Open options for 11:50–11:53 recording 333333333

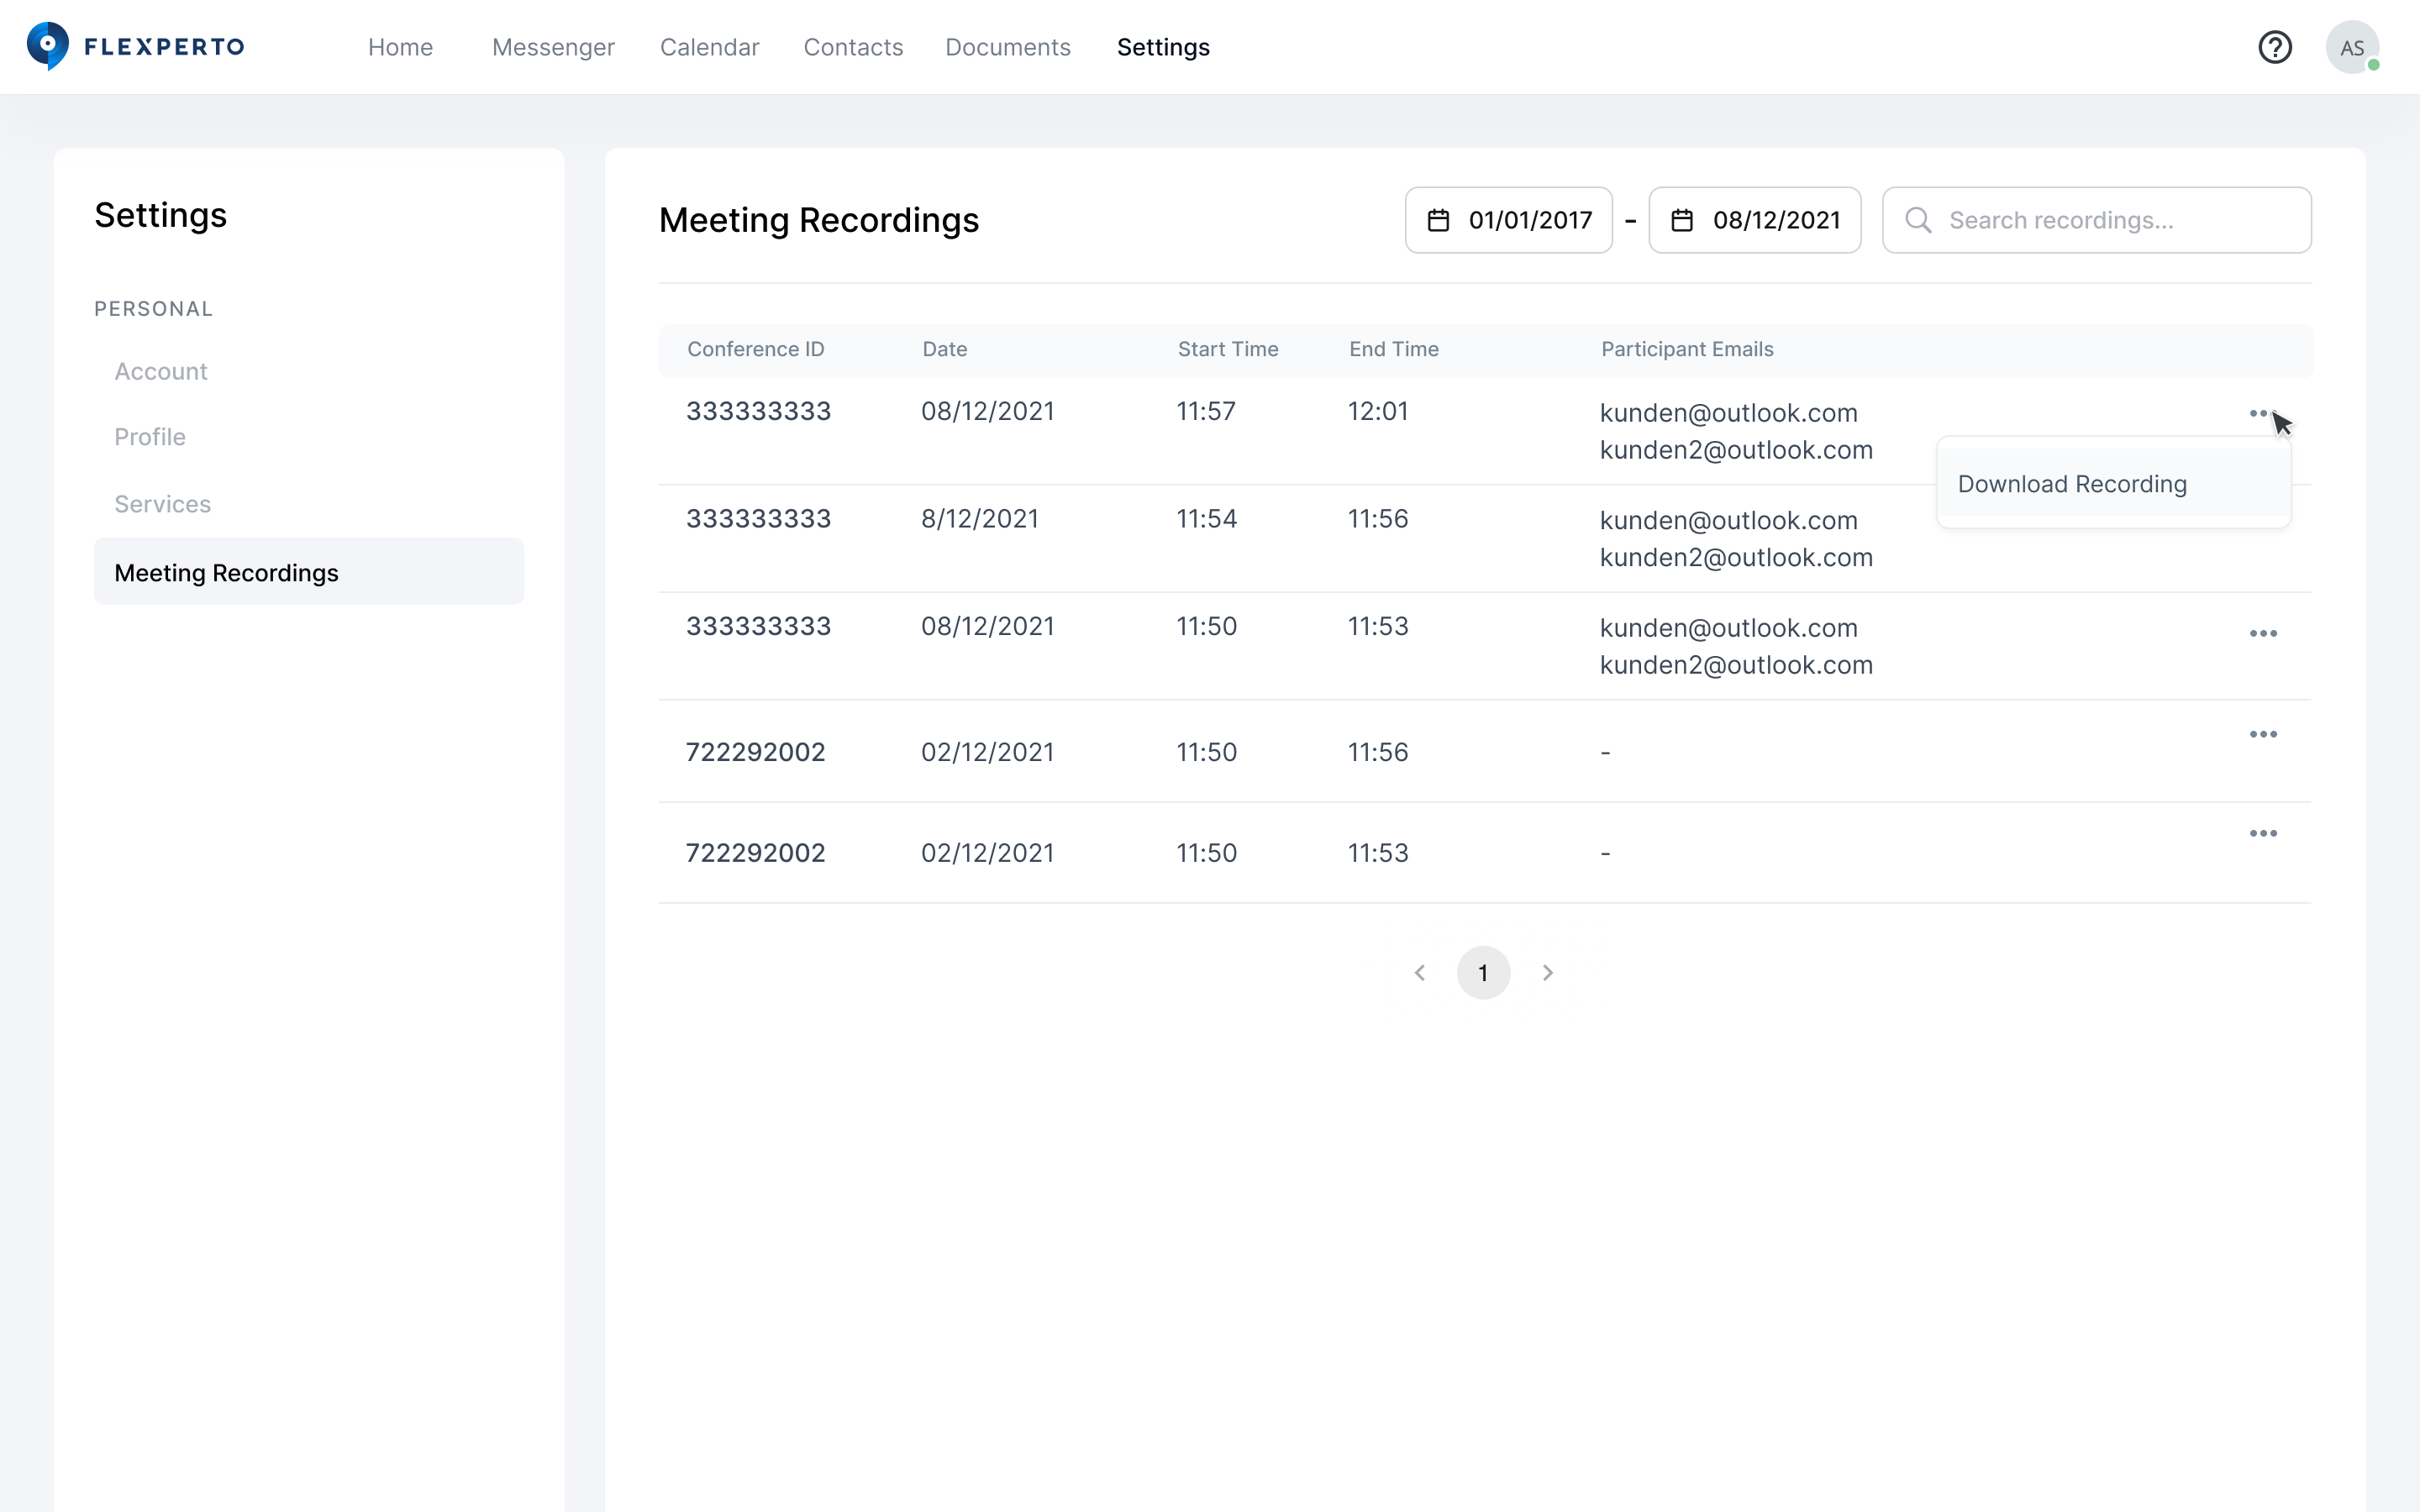click(2263, 634)
